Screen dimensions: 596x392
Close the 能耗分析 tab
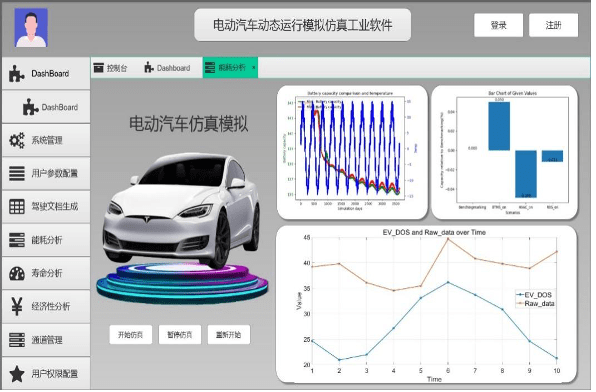coord(254,68)
